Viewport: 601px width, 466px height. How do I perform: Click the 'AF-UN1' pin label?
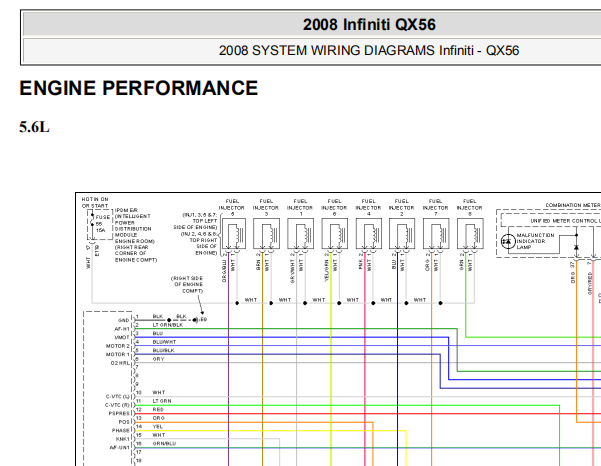click(120, 447)
